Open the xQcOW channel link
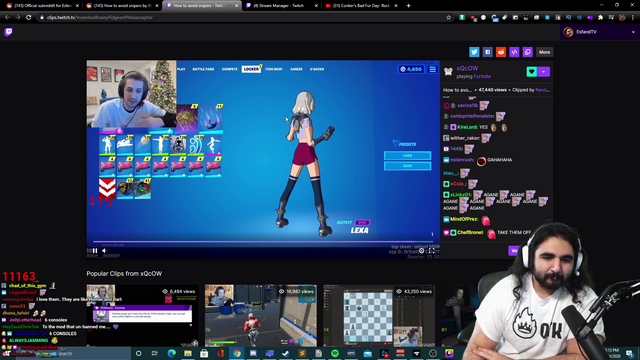The width and height of the screenshot is (640, 360). (x=467, y=68)
